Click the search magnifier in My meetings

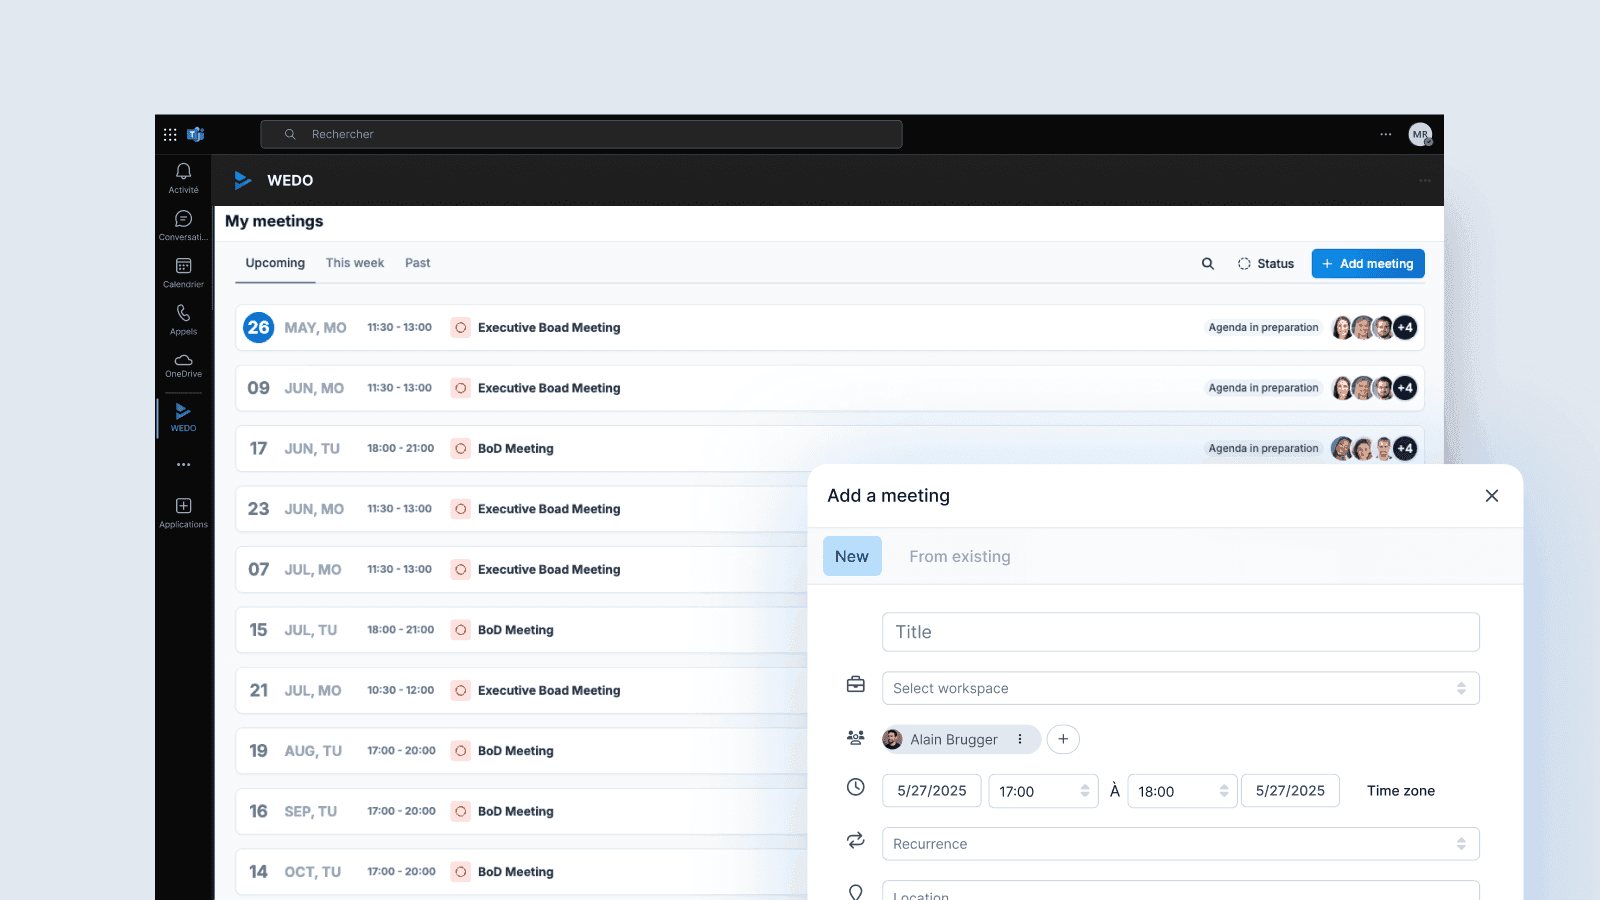[1207, 263]
